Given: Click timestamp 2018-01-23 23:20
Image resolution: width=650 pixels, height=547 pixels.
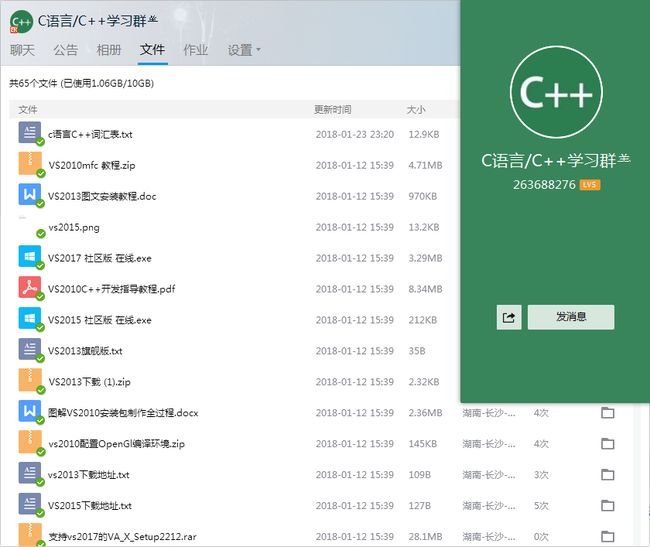Looking at the screenshot, I should [354, 134].
